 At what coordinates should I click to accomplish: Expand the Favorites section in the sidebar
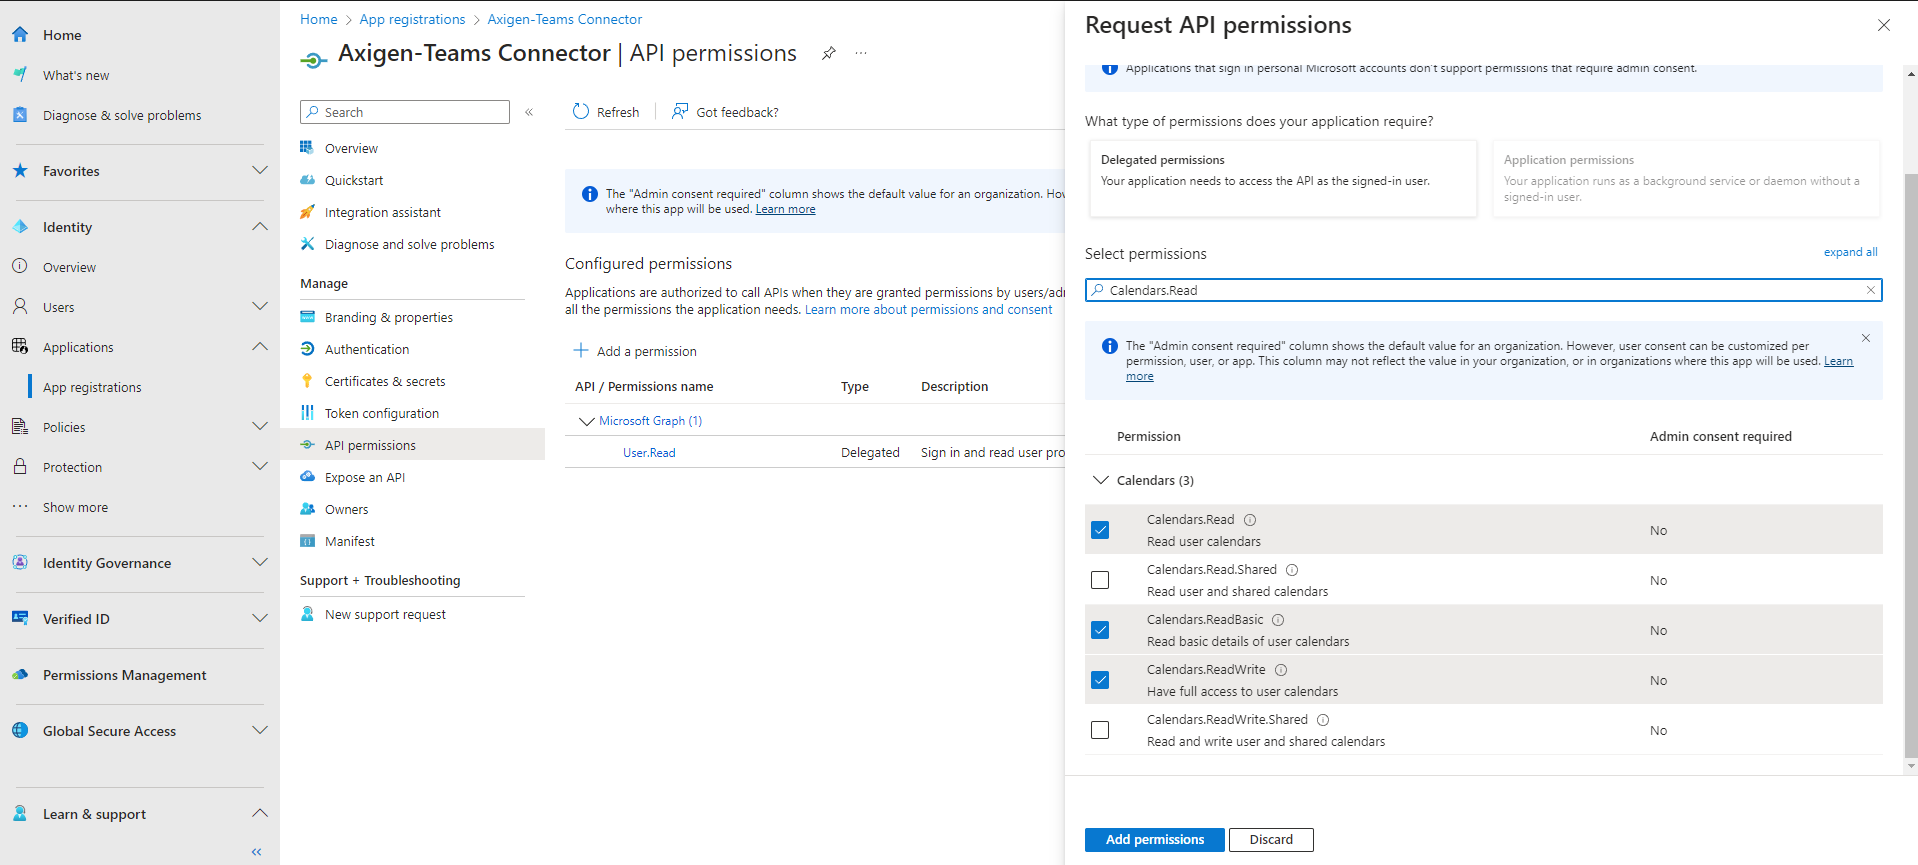coord(260,171)
